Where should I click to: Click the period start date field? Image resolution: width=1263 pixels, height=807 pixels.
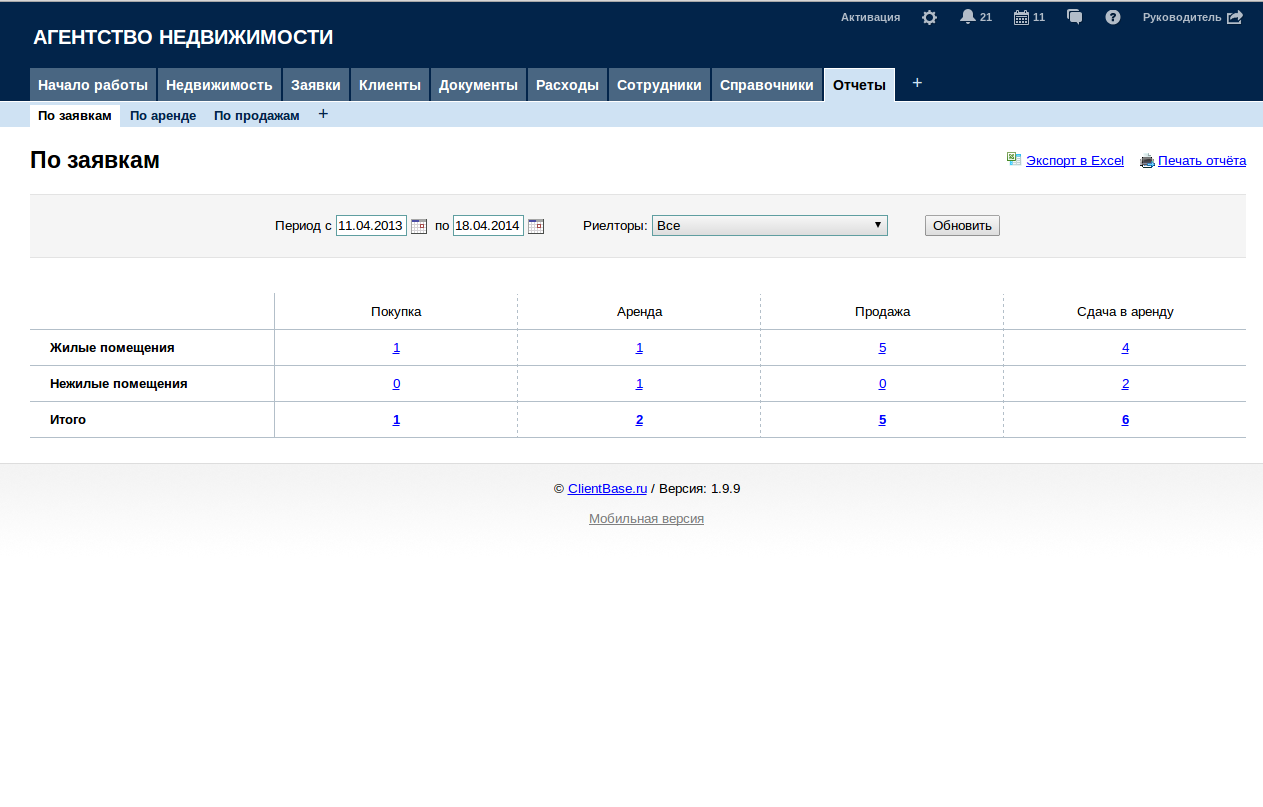(371, 226)
